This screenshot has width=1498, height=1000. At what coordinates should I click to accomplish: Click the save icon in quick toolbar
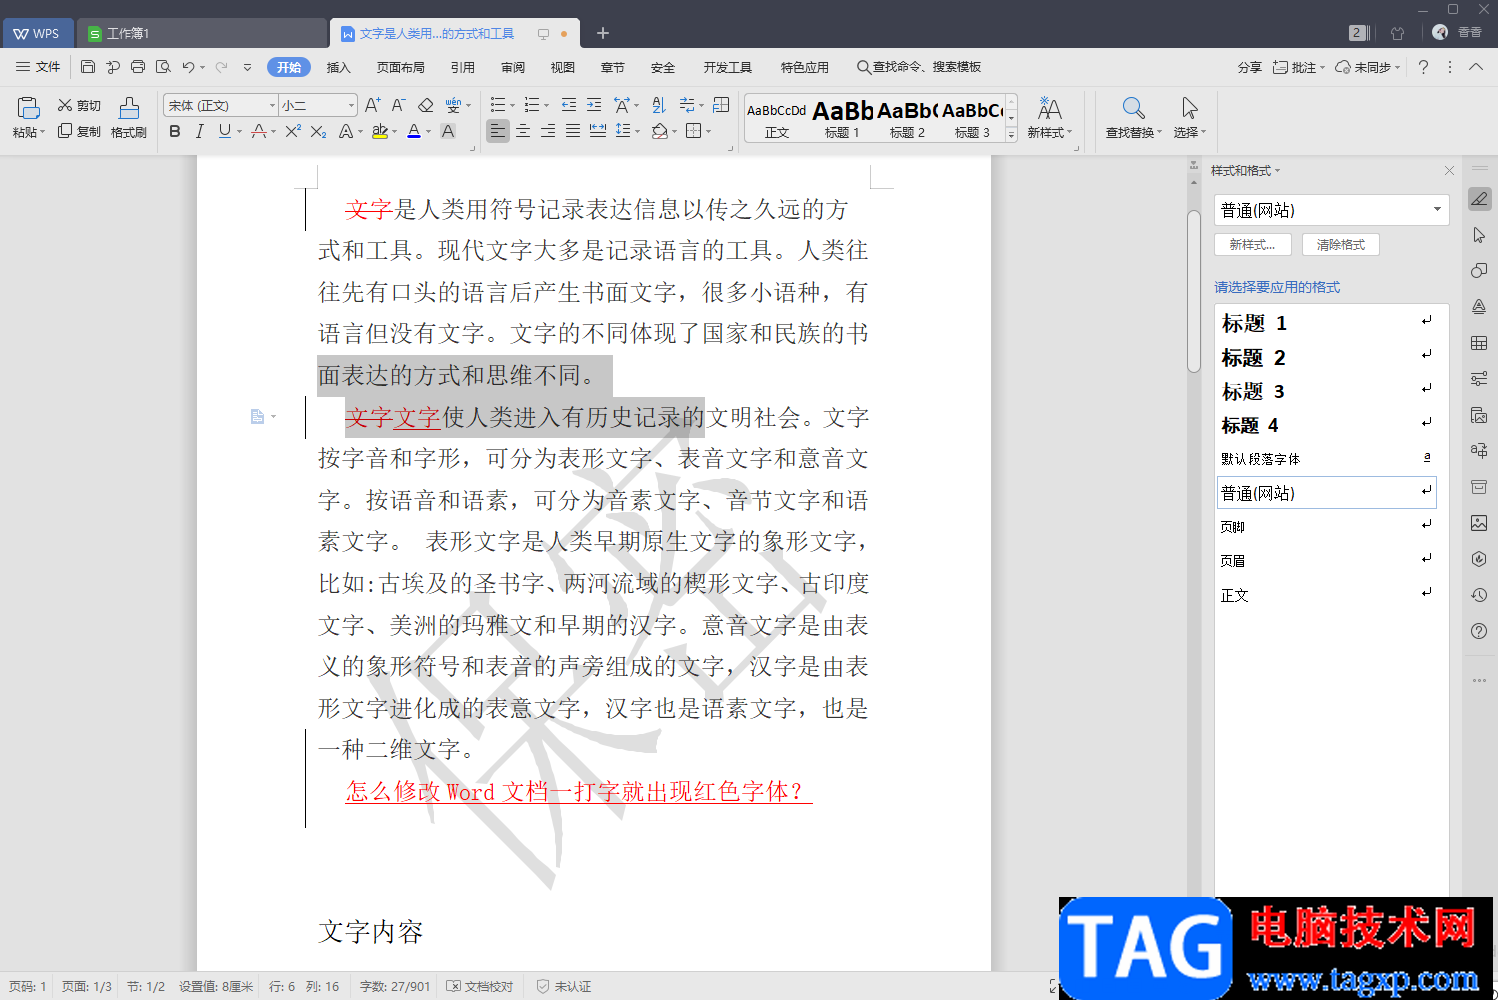tap(88, 67)
